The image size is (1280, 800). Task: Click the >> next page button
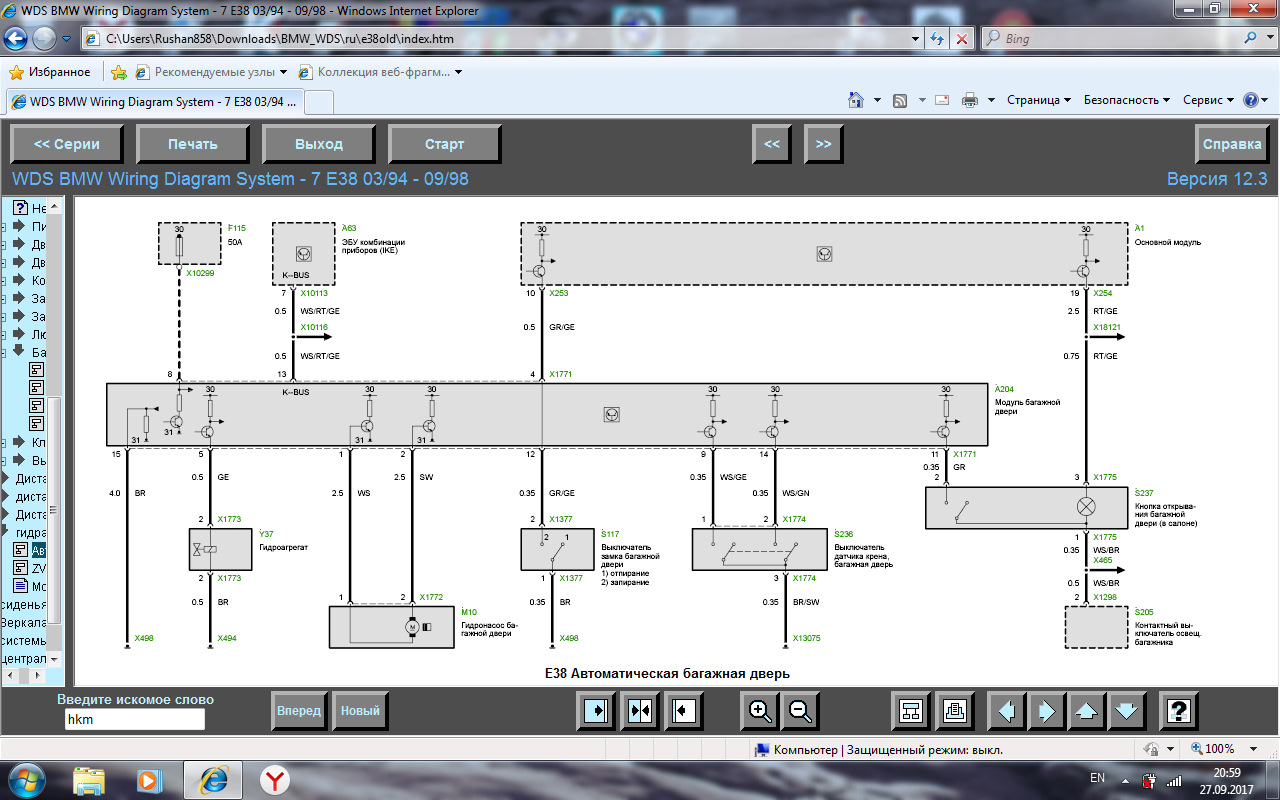click(x=823, y=144)
